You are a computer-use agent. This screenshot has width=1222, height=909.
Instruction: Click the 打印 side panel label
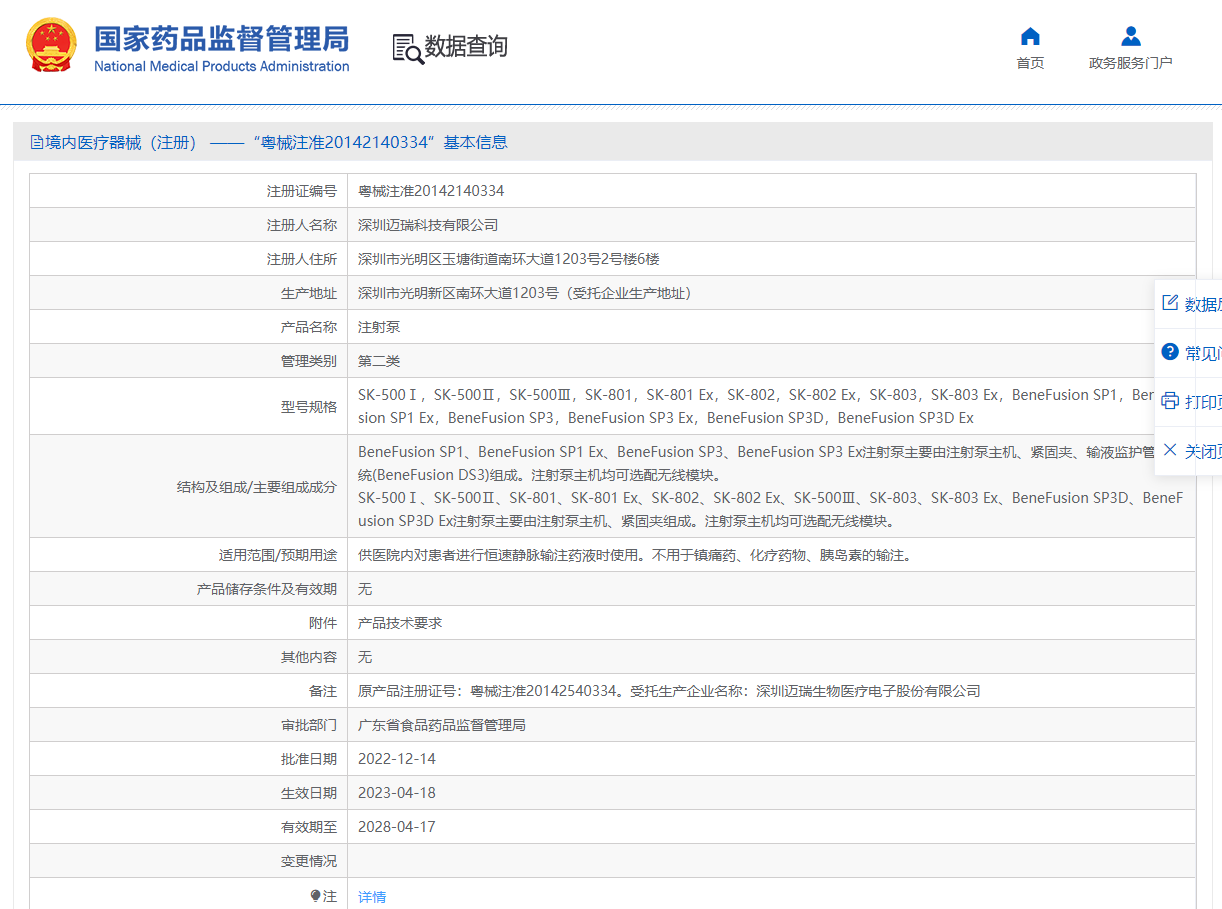(x=1203, y=402)
